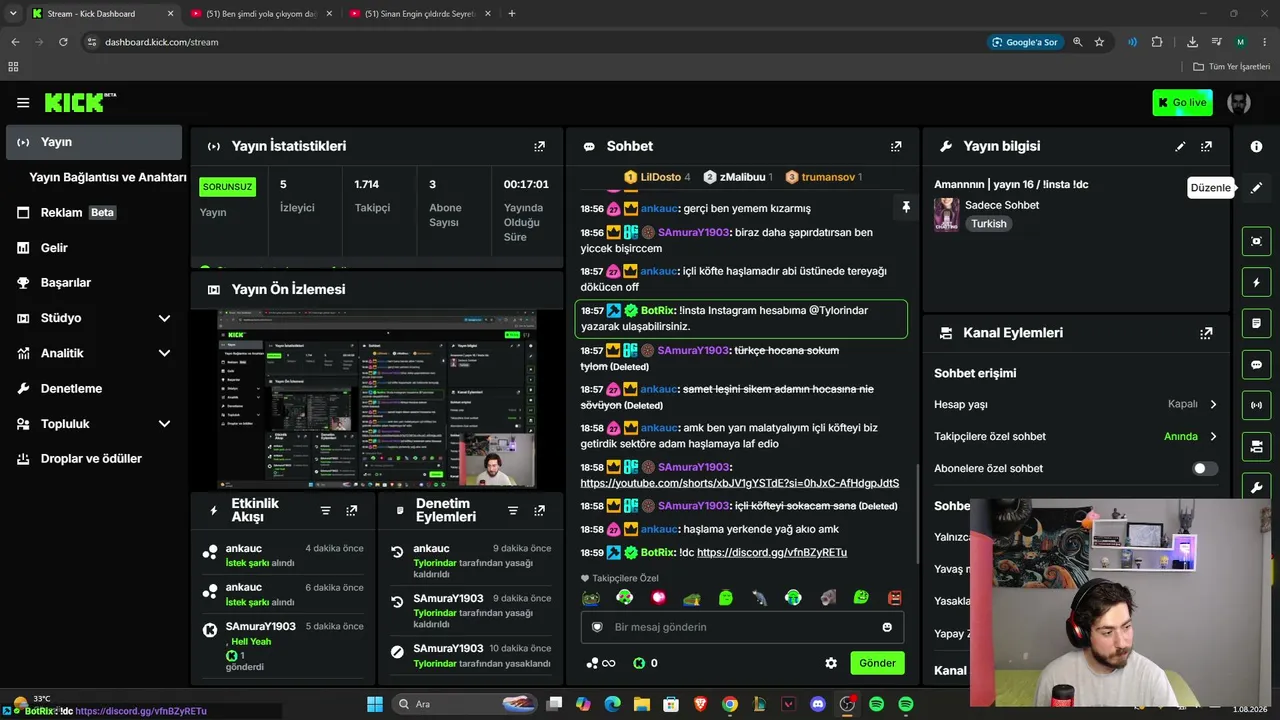Open Takipçilere özel sohbet setting showing Anında

click(x=1076, y=436)
